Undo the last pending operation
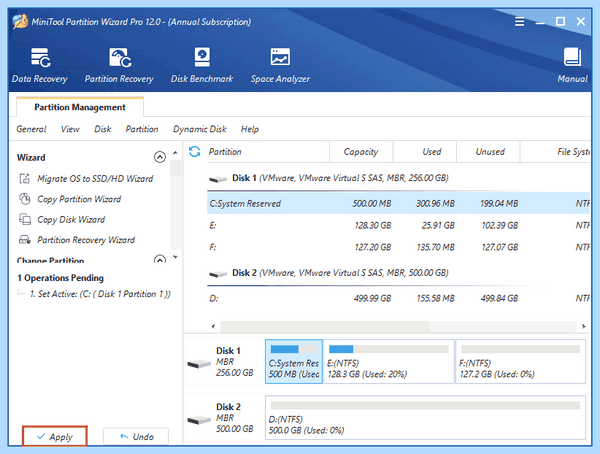This screenshot has height=454, width=600. pos(136,436)
